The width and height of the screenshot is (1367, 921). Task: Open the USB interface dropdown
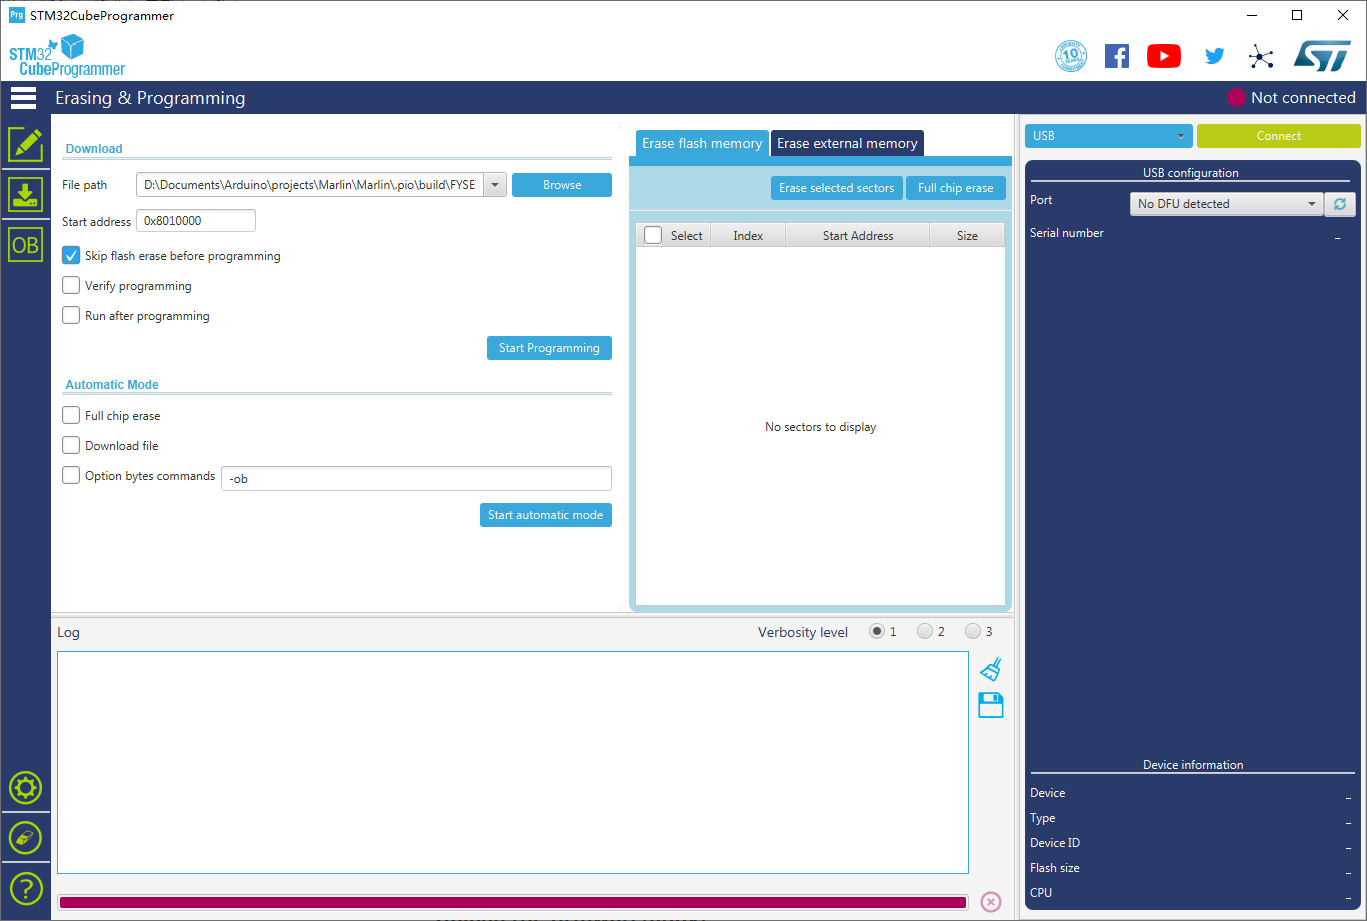coord(1109,136)
